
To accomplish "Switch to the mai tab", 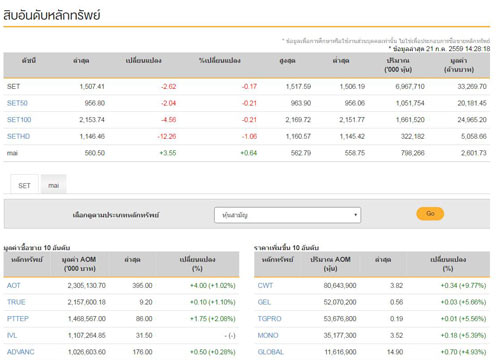I will click(54, 185).
